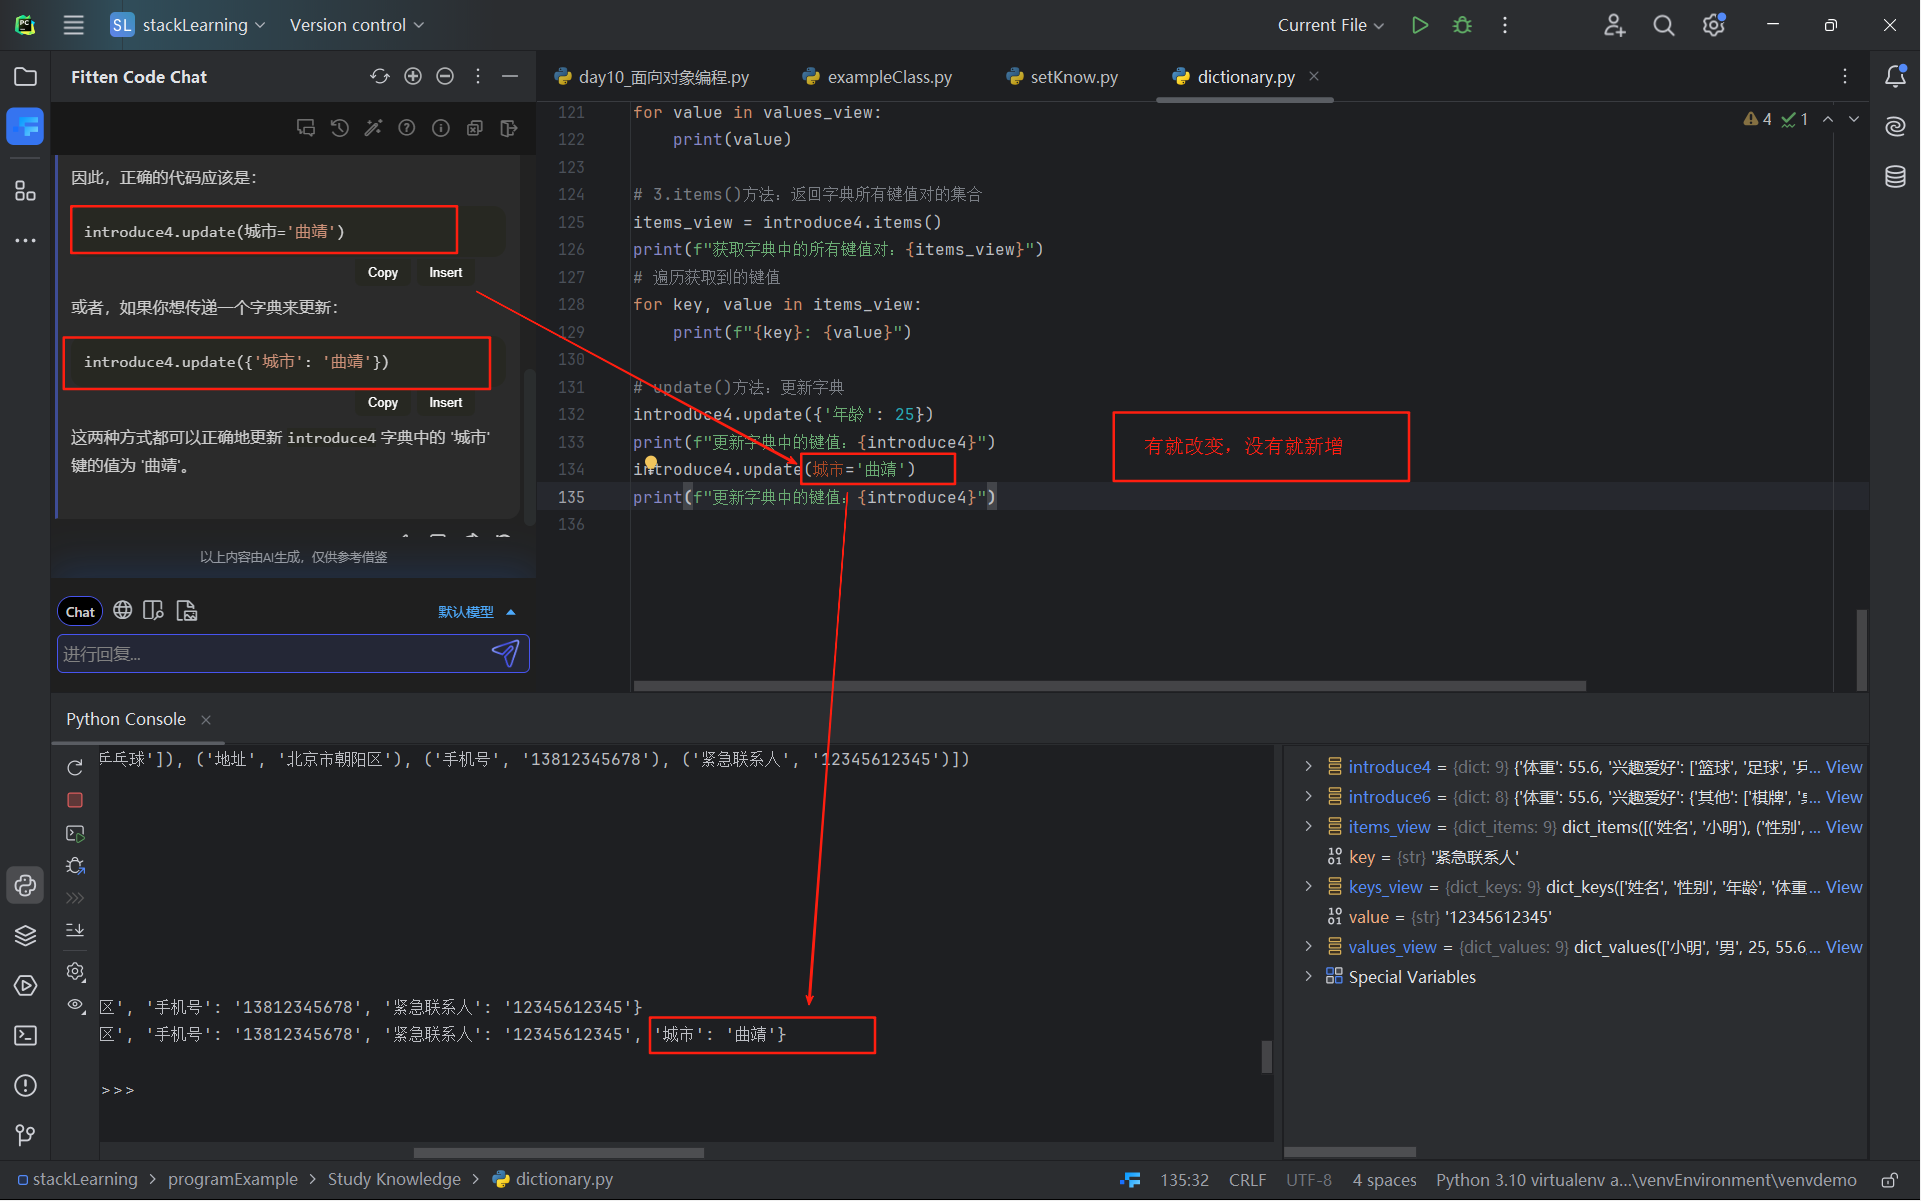Open the Fitten Code sidebar panel
The height and width of the screenshot is (1201, 1921).
point(25,127)
